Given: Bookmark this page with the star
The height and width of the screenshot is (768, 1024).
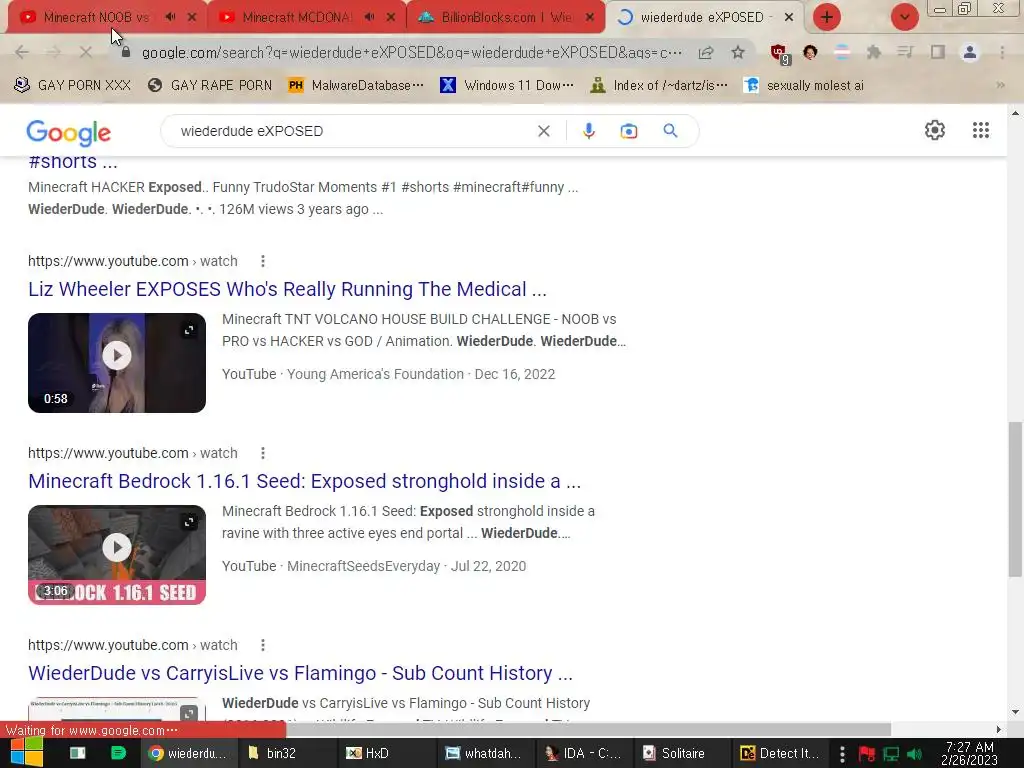Looking at the screenshot, I should tap(738, 52).
